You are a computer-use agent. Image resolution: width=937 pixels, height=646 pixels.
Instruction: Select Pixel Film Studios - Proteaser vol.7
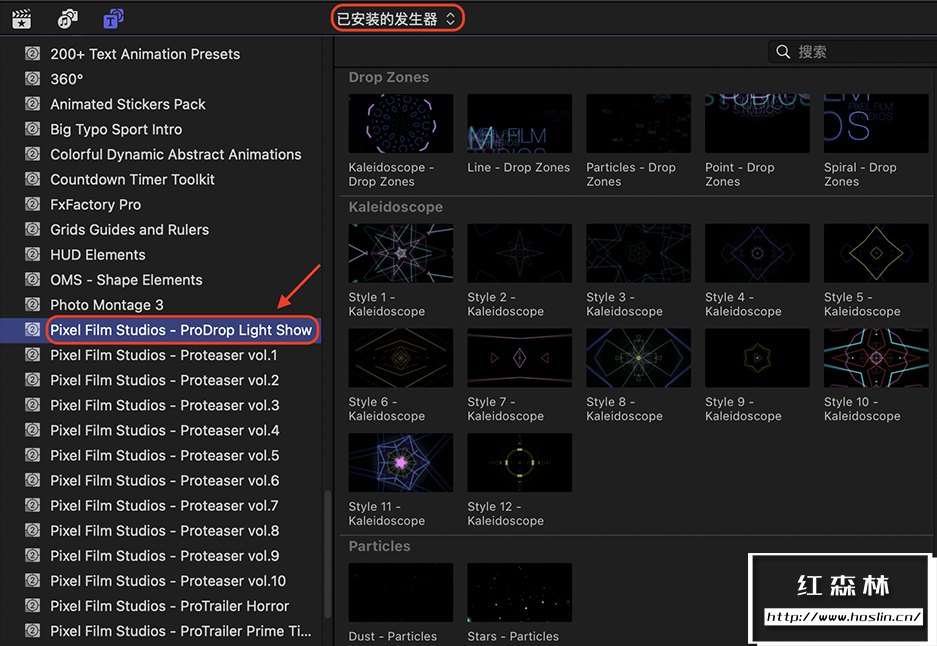coord(164,506)
